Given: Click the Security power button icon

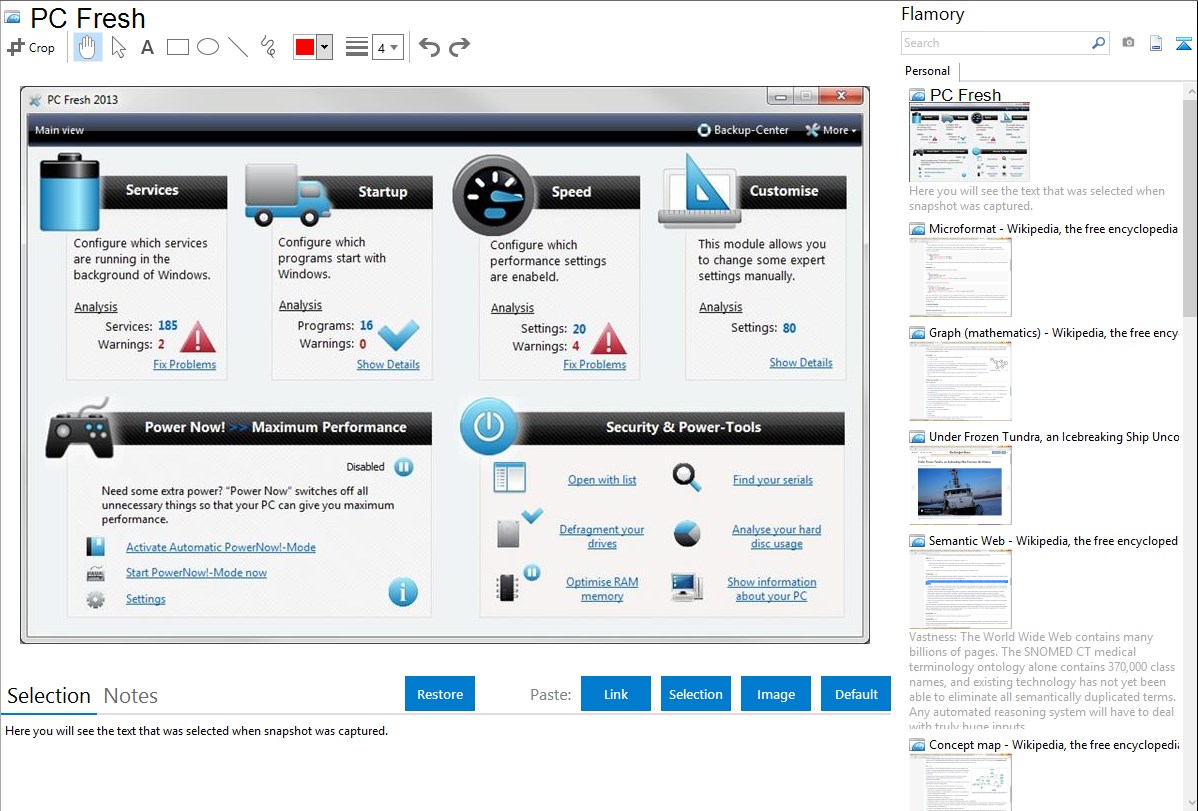Looking at the screenshot, I should [x=488, y=426].
